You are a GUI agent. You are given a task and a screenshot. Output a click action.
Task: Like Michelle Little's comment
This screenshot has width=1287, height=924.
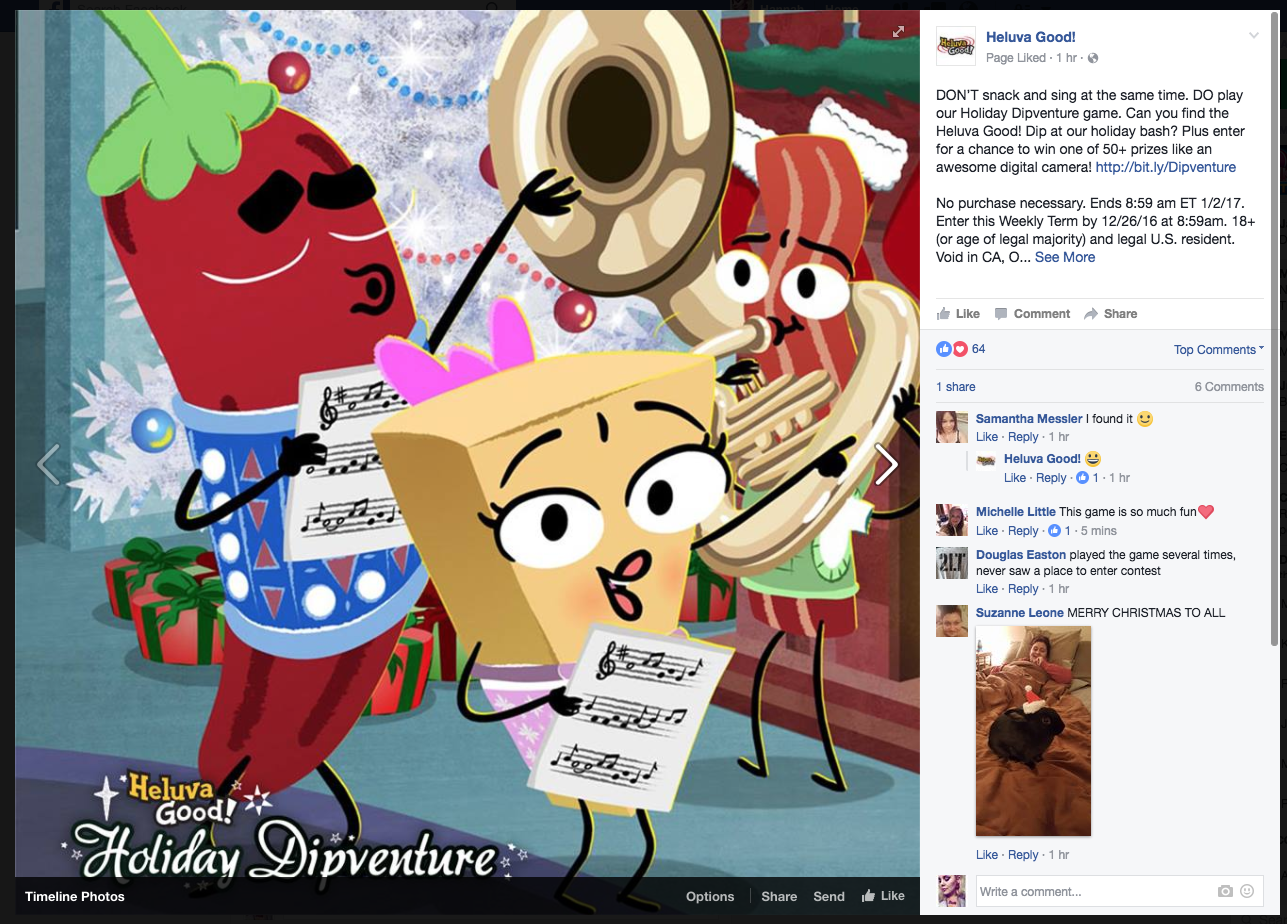[987, 531]
